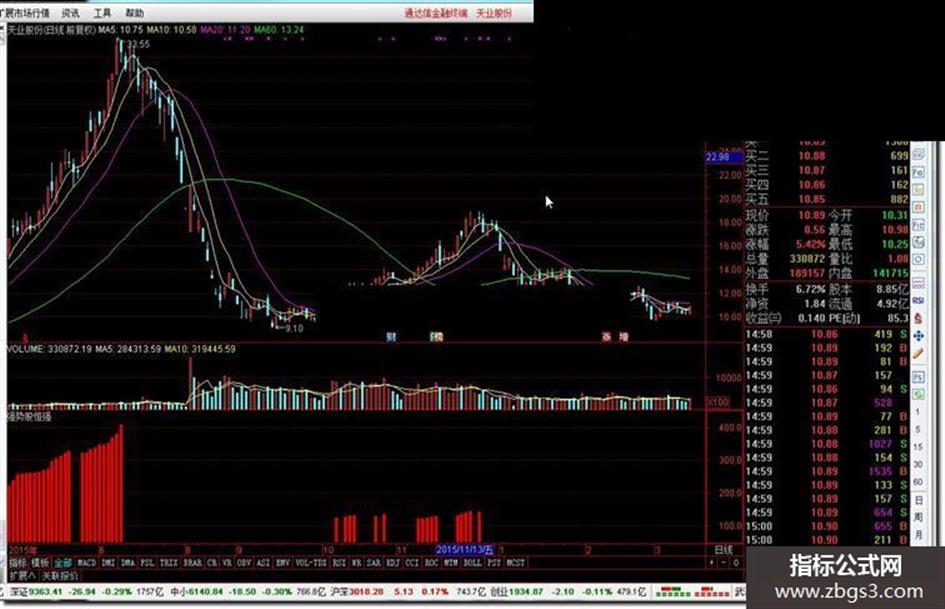Open the 工具 menu
Viewport: 945px width, 609px height.
[102, 13]
